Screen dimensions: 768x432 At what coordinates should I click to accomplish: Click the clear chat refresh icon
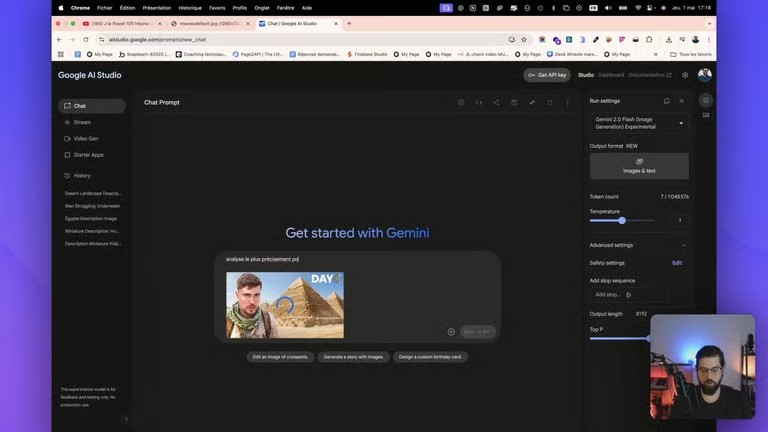(x=550, y=102)
